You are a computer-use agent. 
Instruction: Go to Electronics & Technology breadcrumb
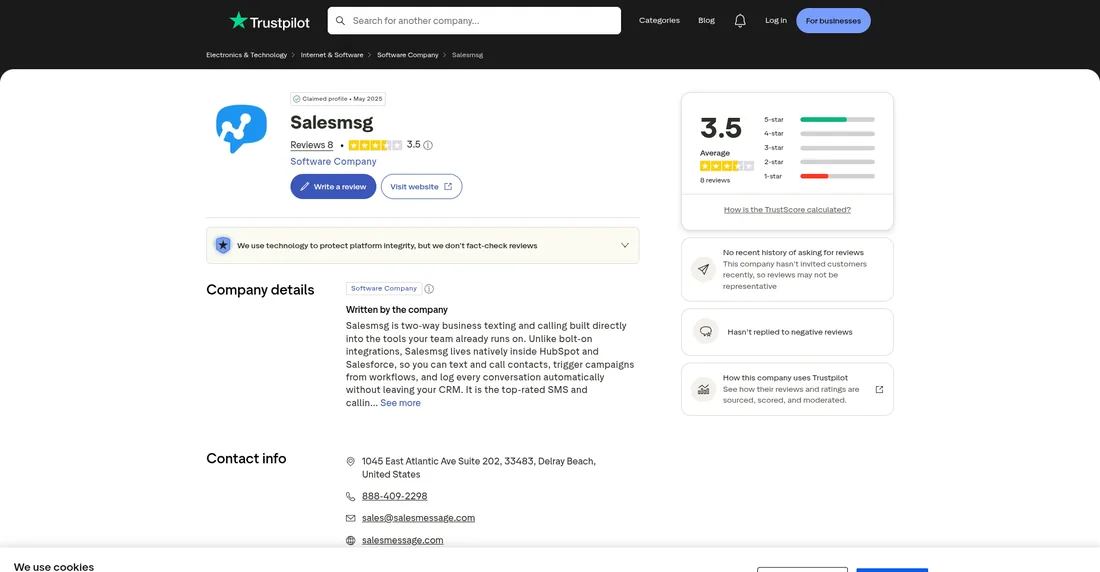coord(246,55)
